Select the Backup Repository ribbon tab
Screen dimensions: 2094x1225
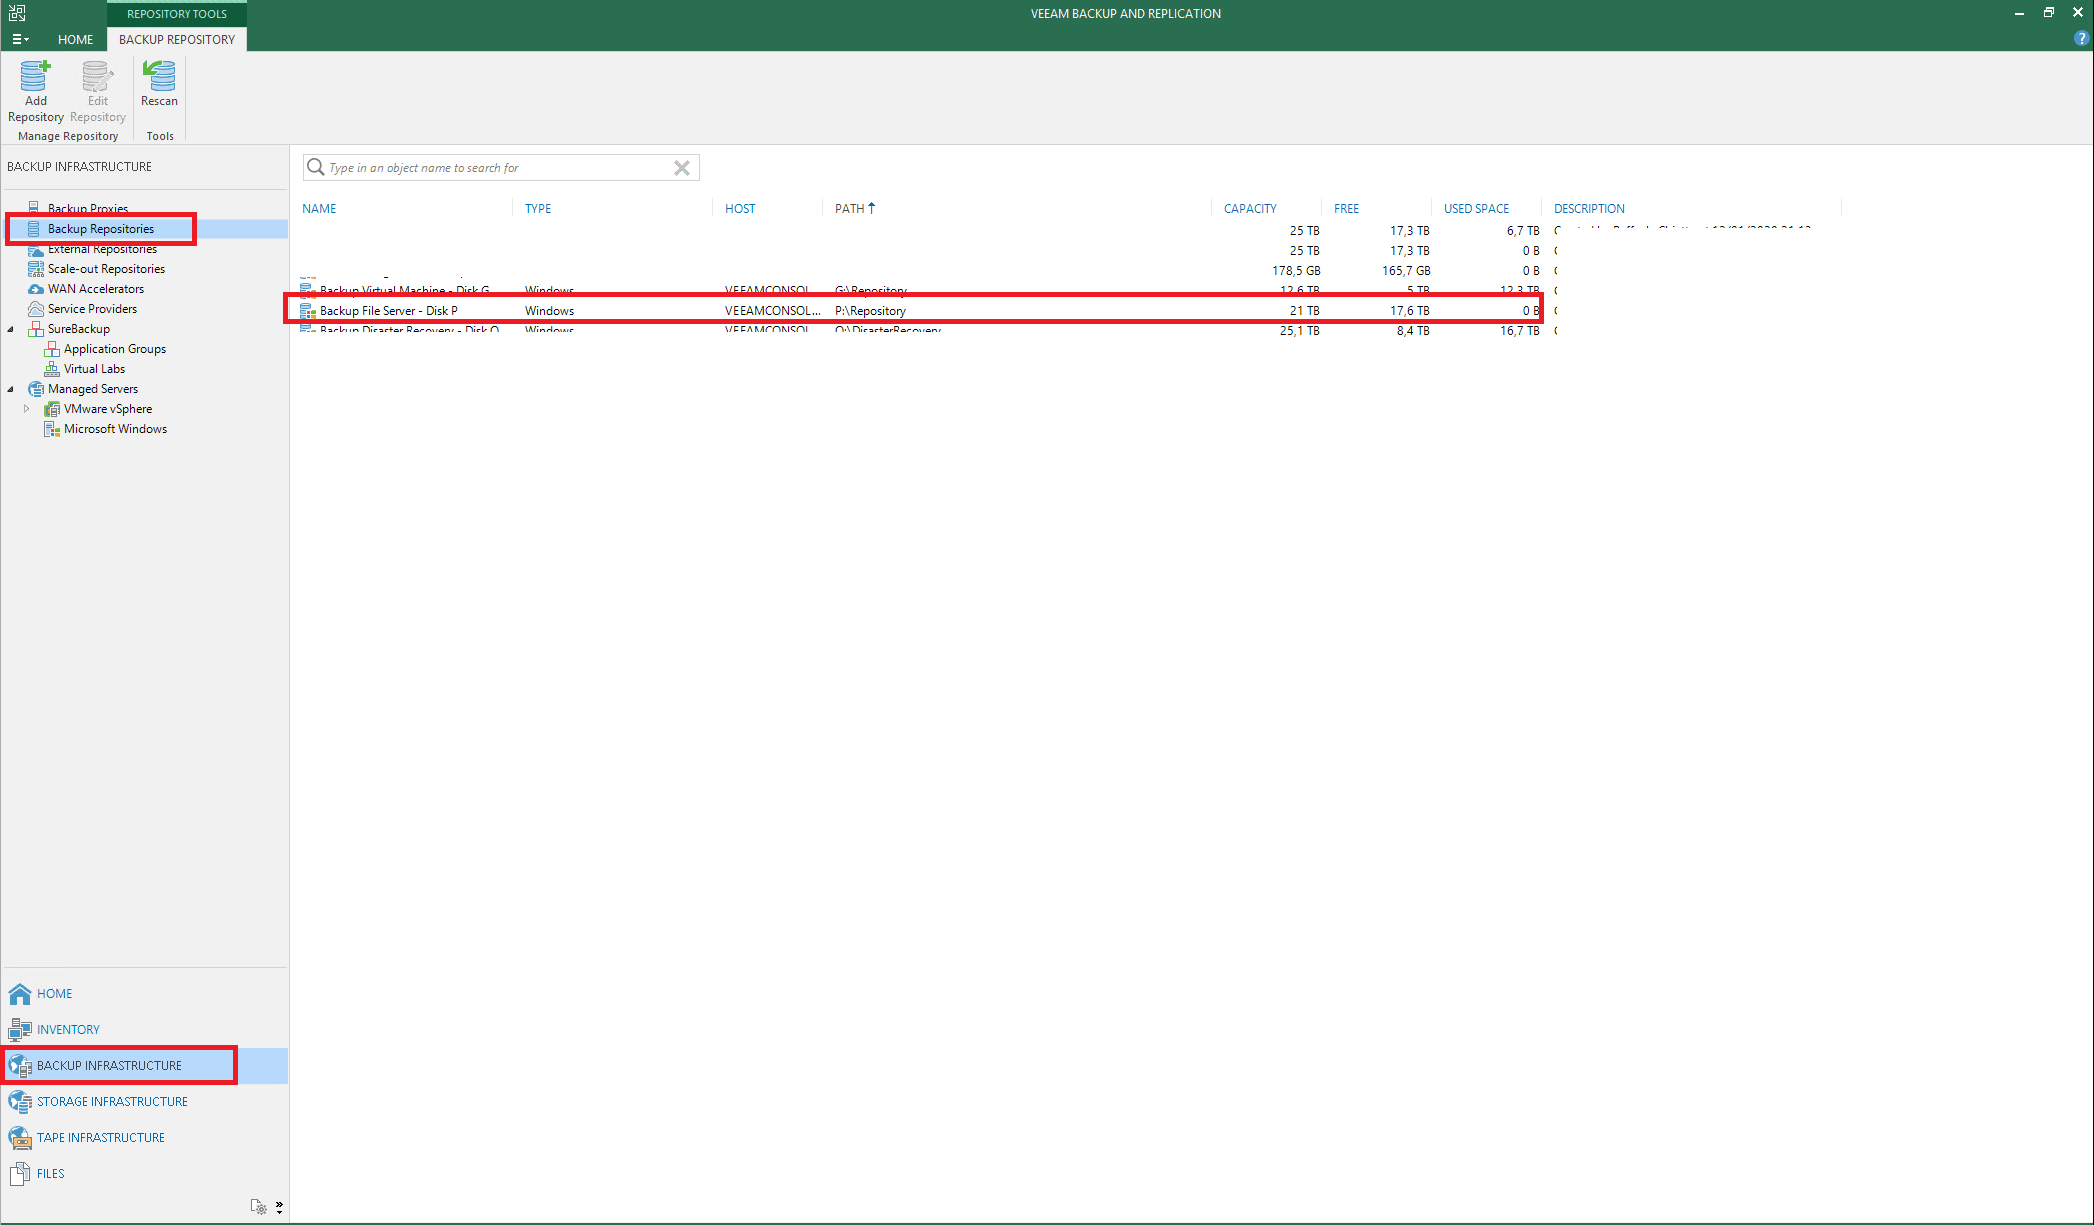point(177,39)
